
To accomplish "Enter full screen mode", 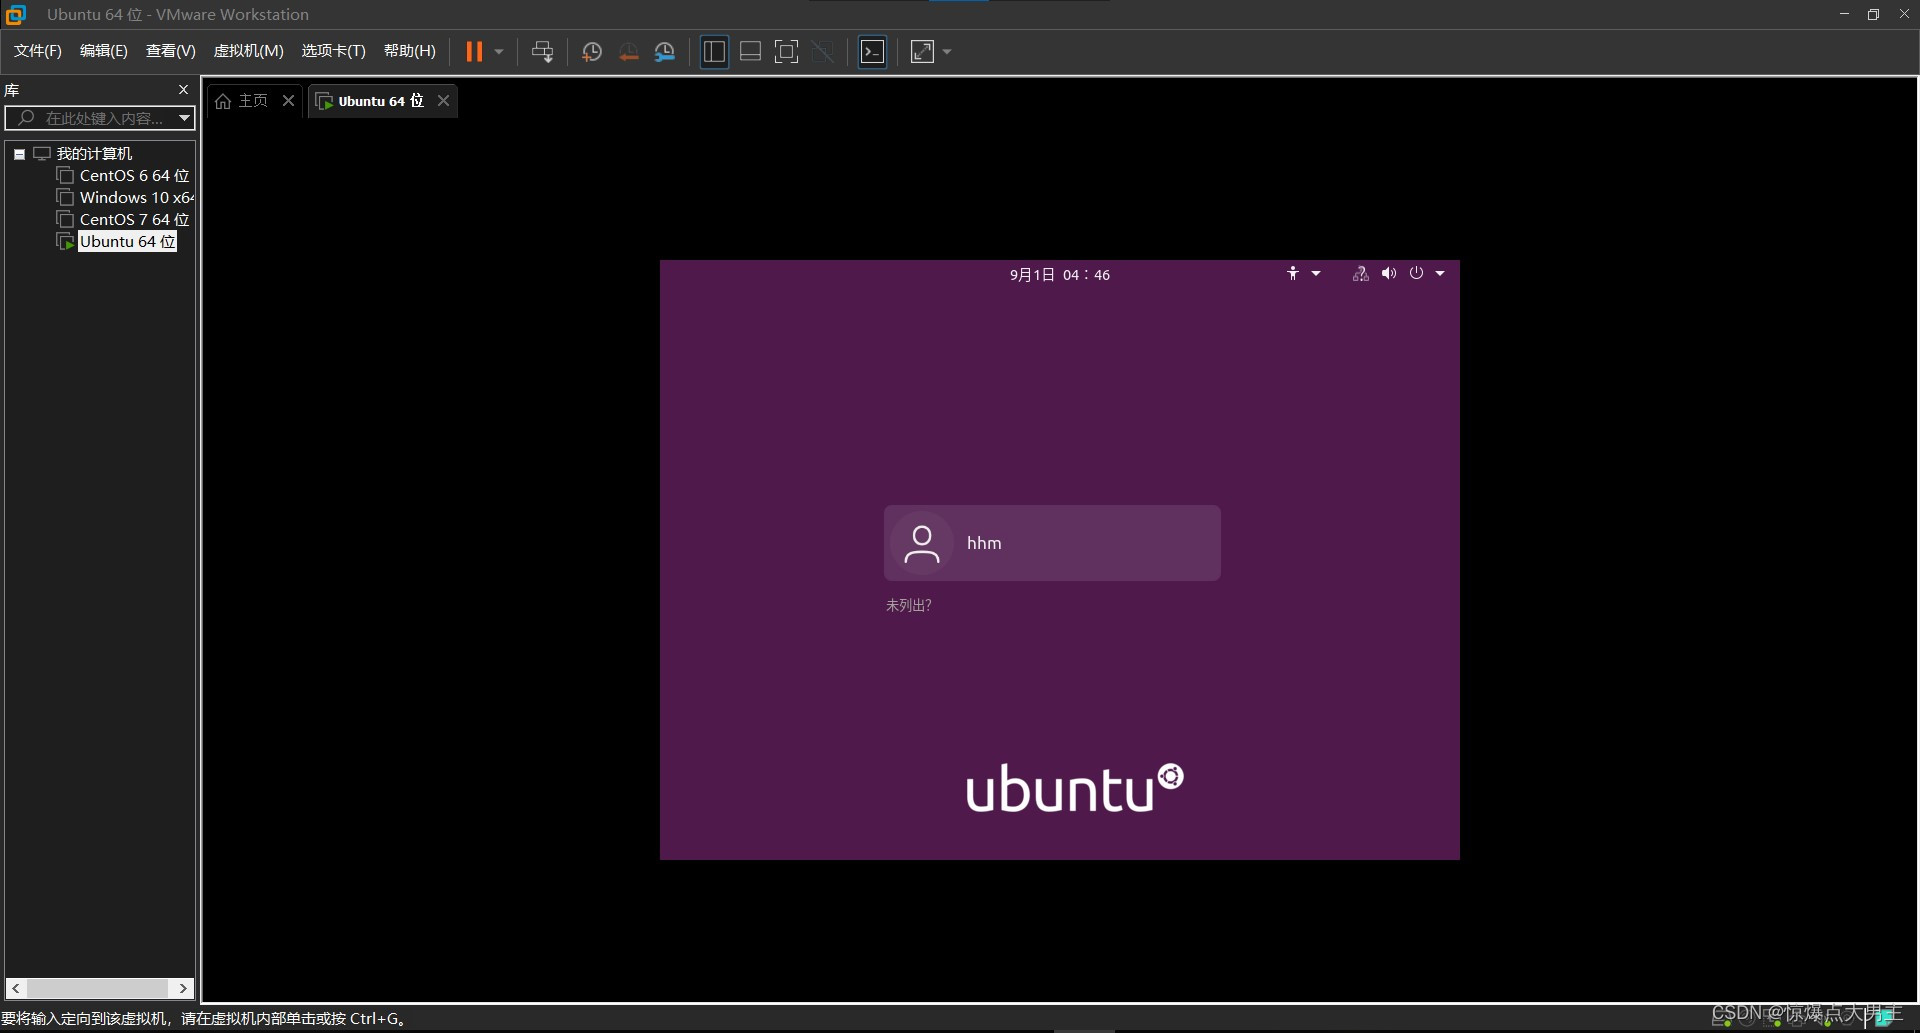I will [x=787, y=52].
